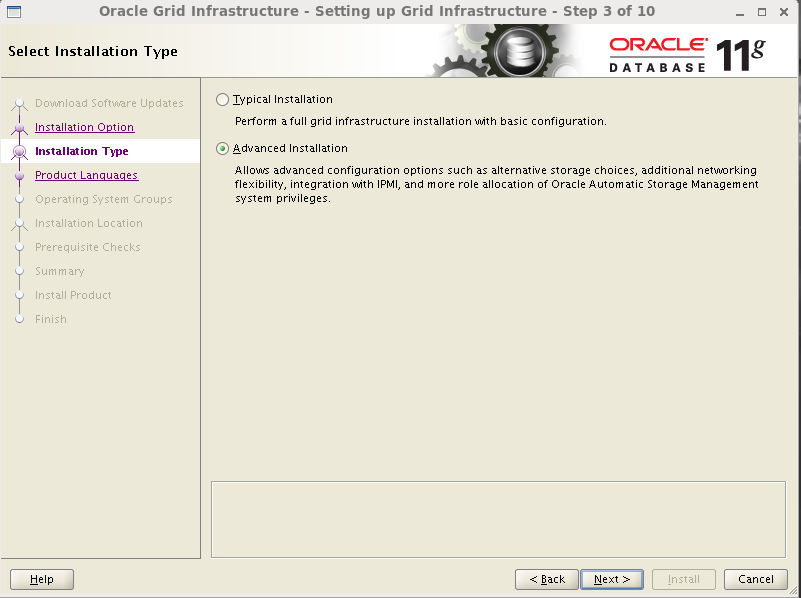Image resolution: width=801 pixels, height=598 pixels.
Task: Click the Next button
Action: pos(611,579)
